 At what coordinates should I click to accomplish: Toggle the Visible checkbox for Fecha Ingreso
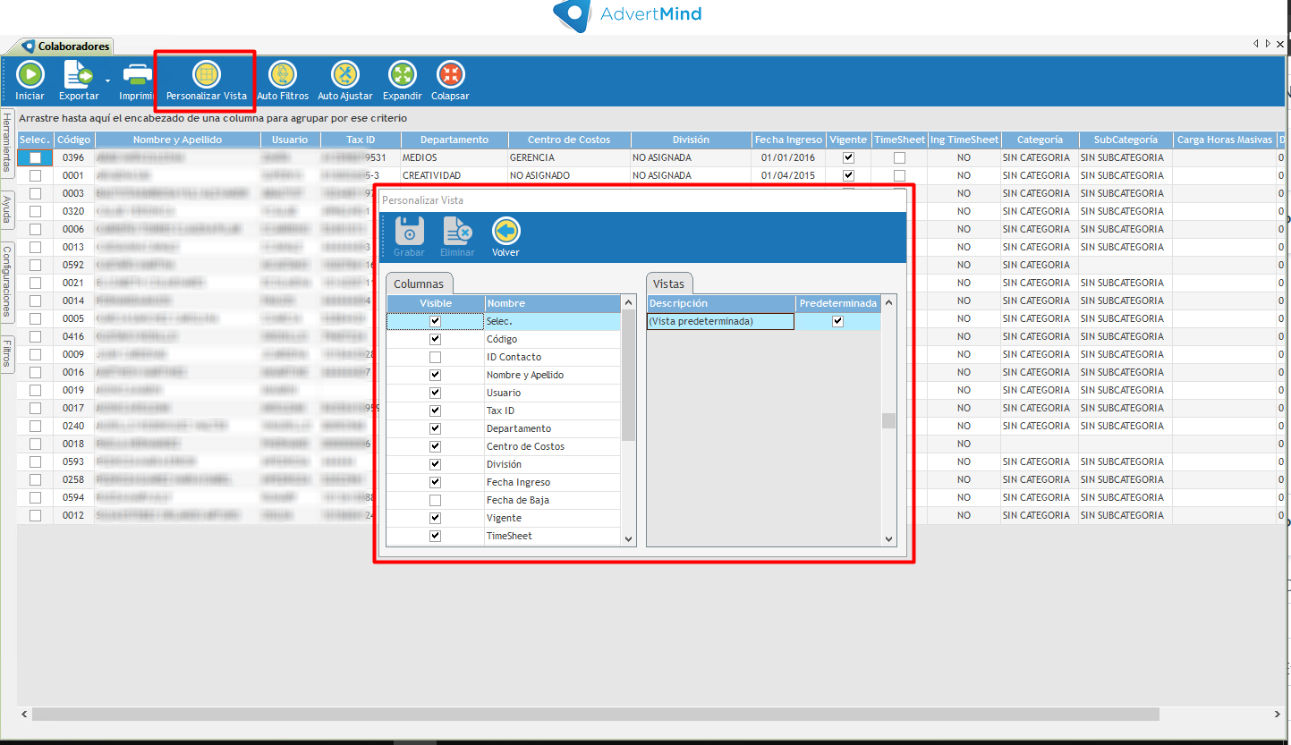(435, 482)
